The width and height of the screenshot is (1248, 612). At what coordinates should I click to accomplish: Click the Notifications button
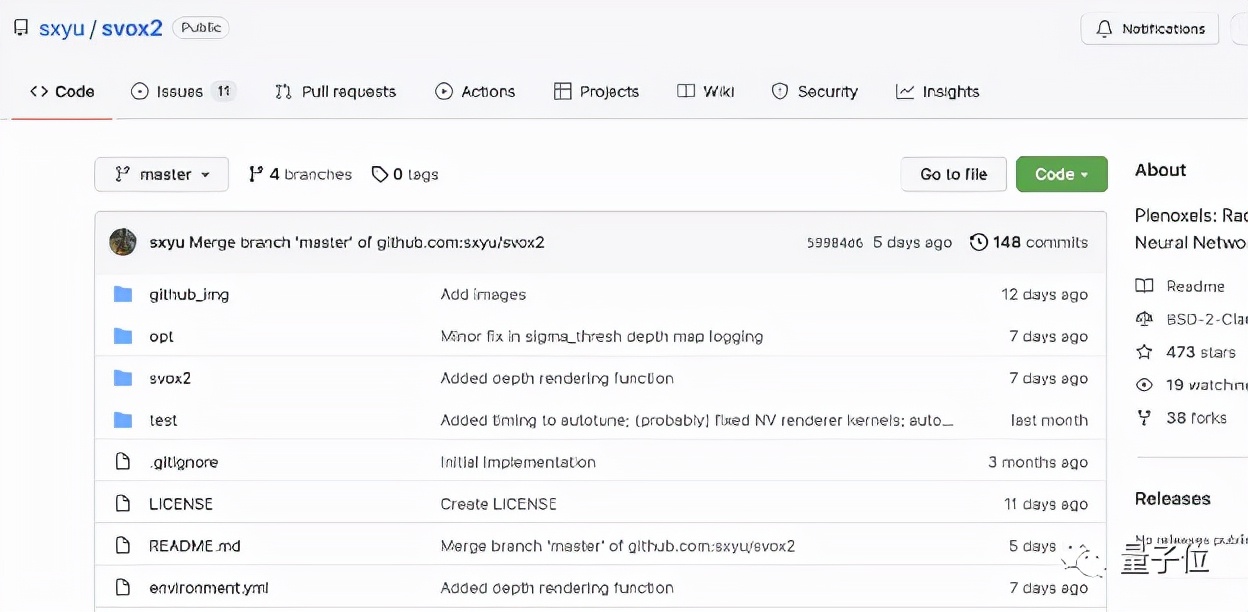[1150, 29]
